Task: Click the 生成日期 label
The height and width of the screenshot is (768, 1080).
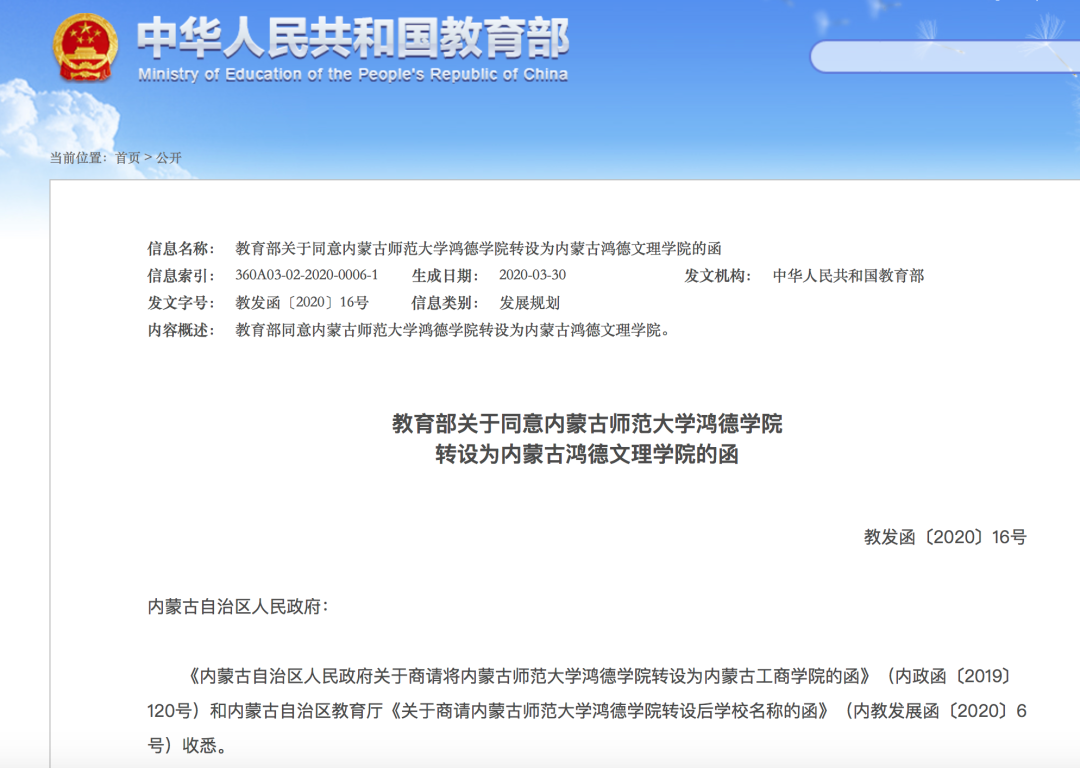Action: pyautogui.click(x=445, y=276)
